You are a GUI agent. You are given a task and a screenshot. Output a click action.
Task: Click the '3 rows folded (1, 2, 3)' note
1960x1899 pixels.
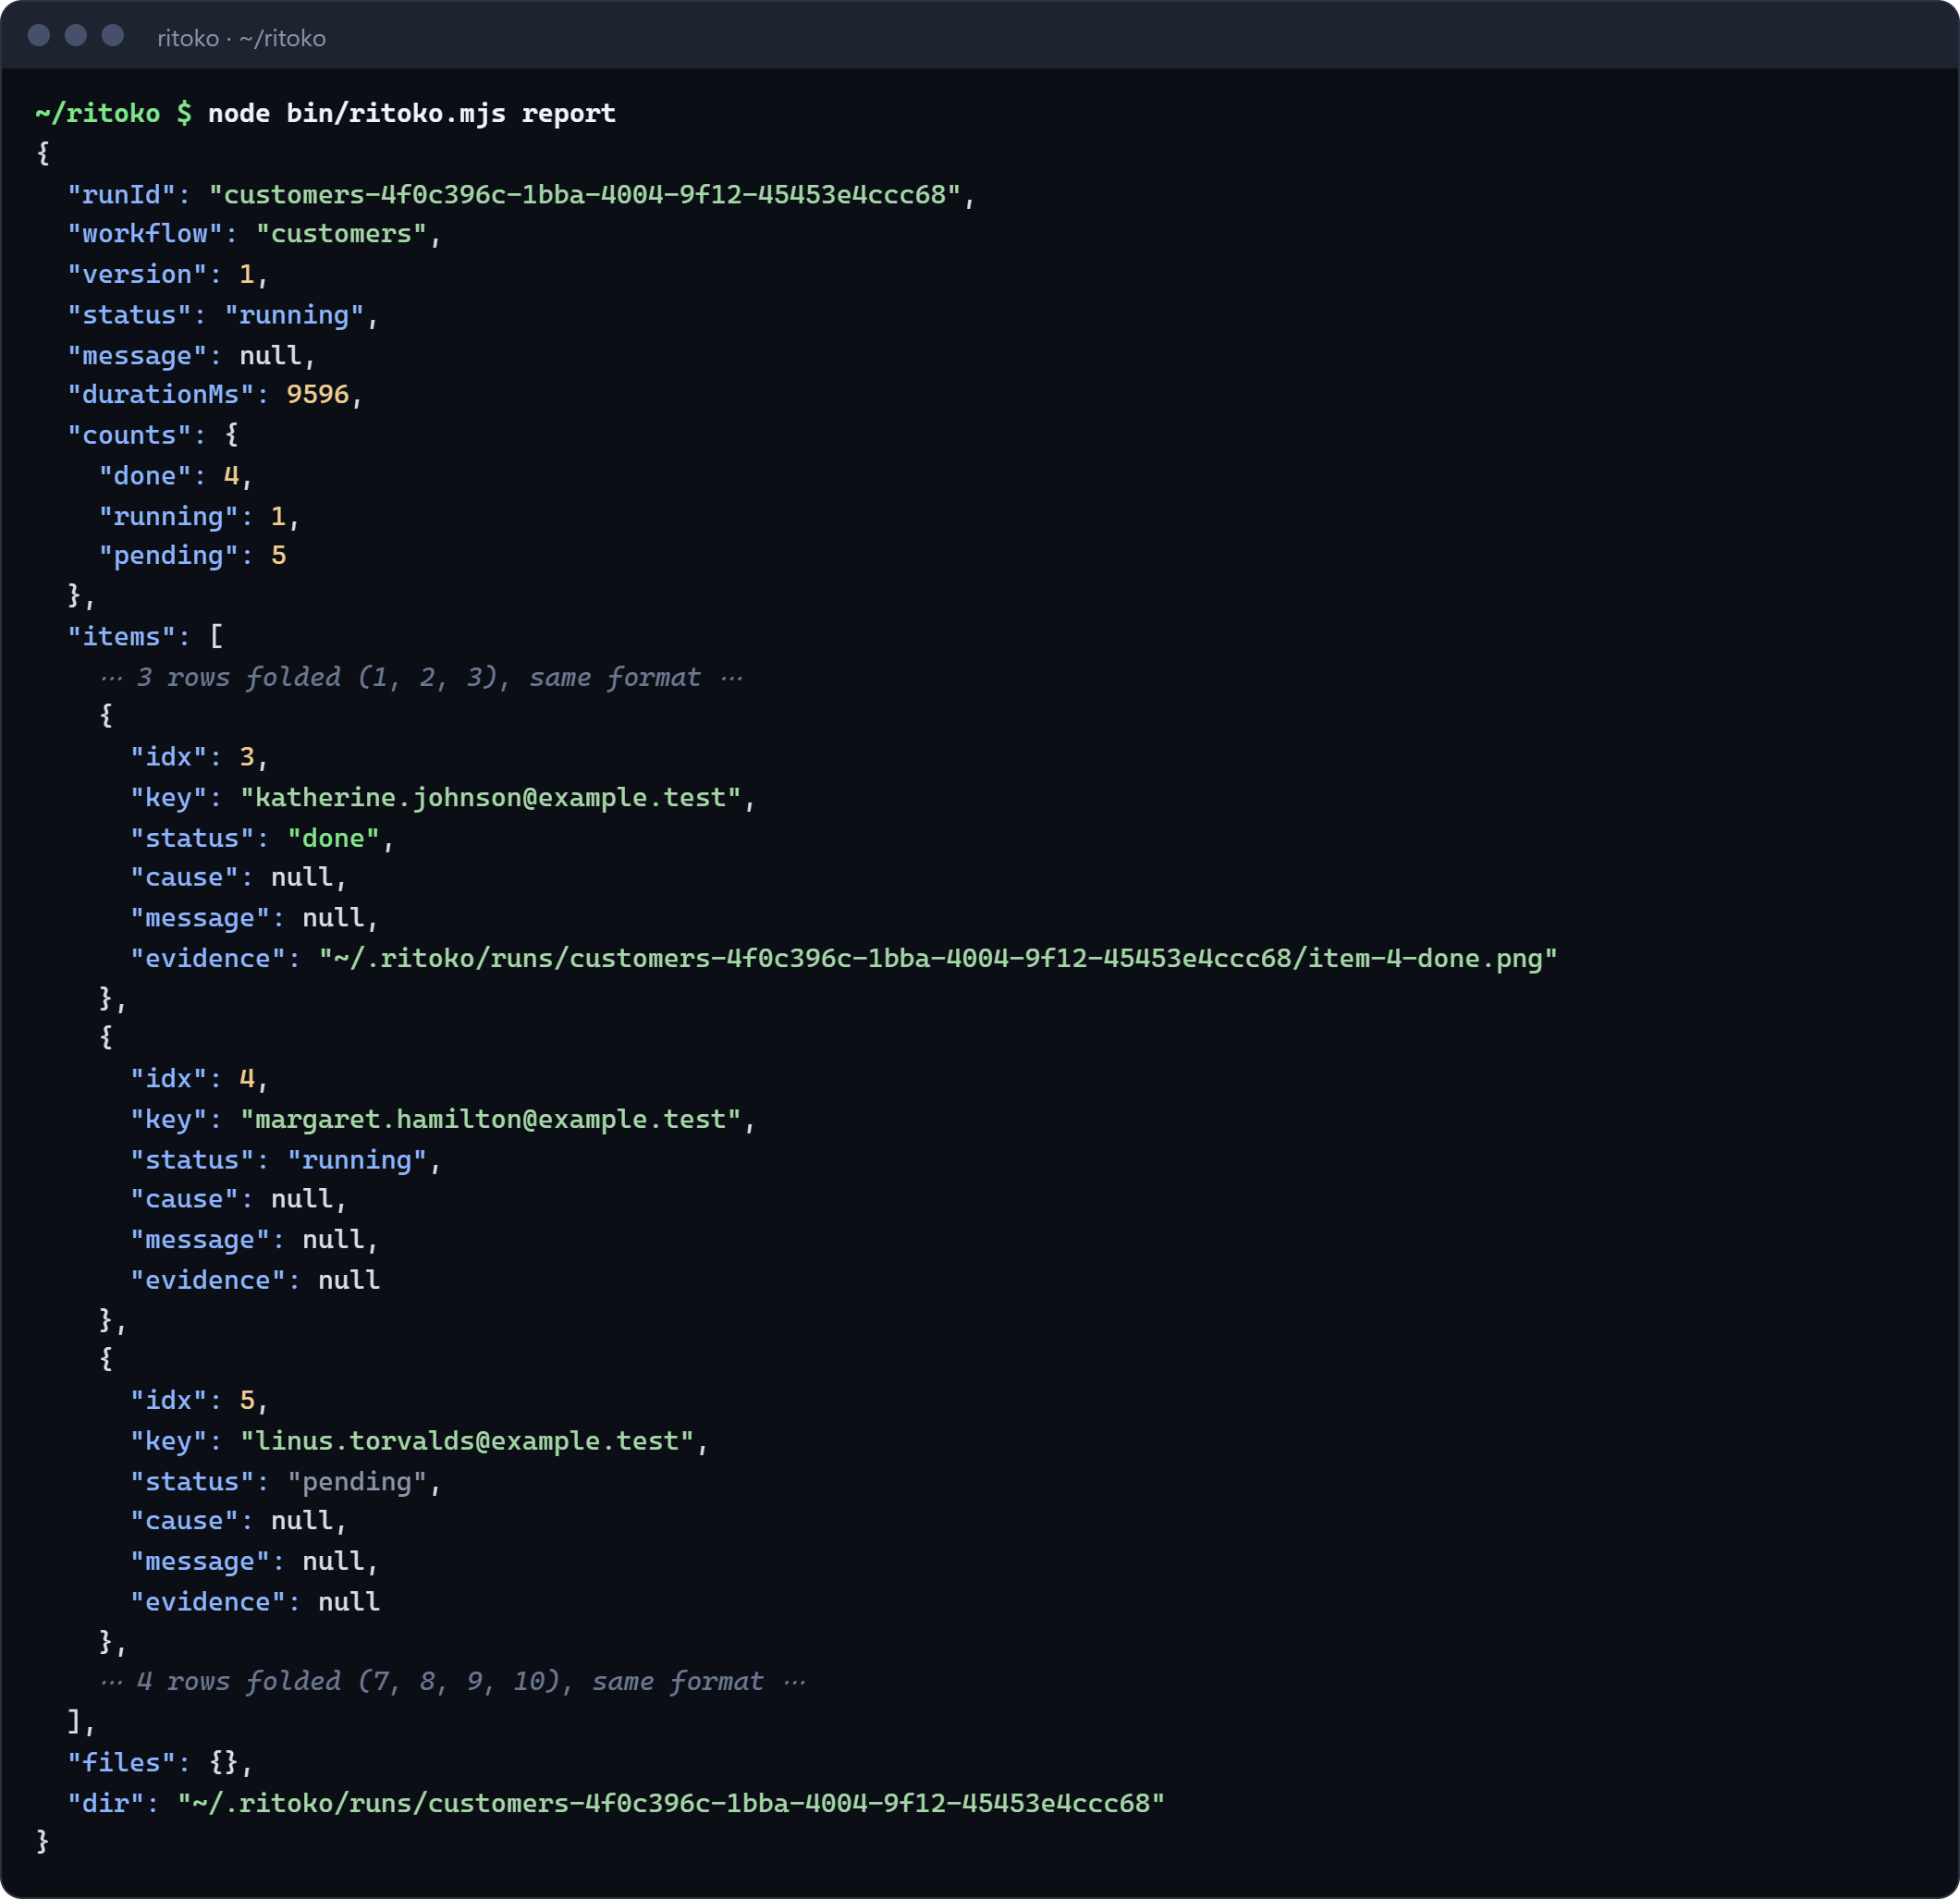click(x=421, y=677)
